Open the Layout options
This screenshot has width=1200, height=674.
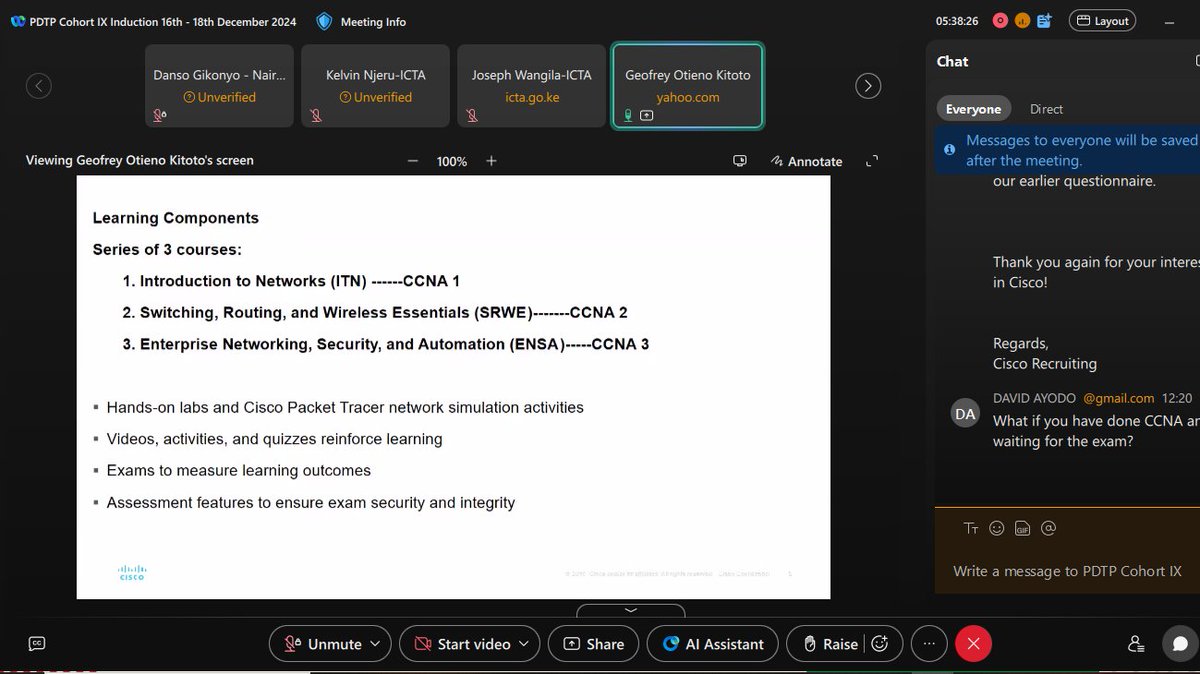1102,21
